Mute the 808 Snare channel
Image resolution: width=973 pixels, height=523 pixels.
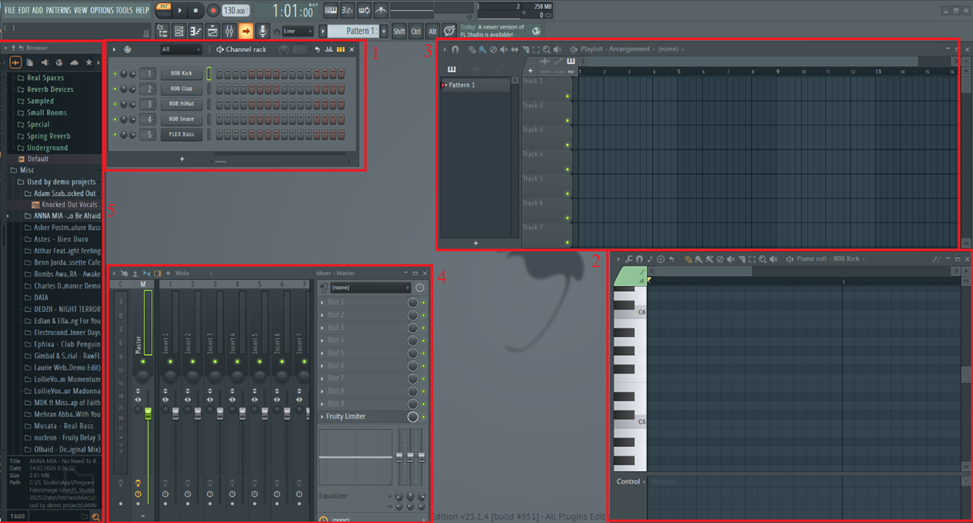point(115,119)
